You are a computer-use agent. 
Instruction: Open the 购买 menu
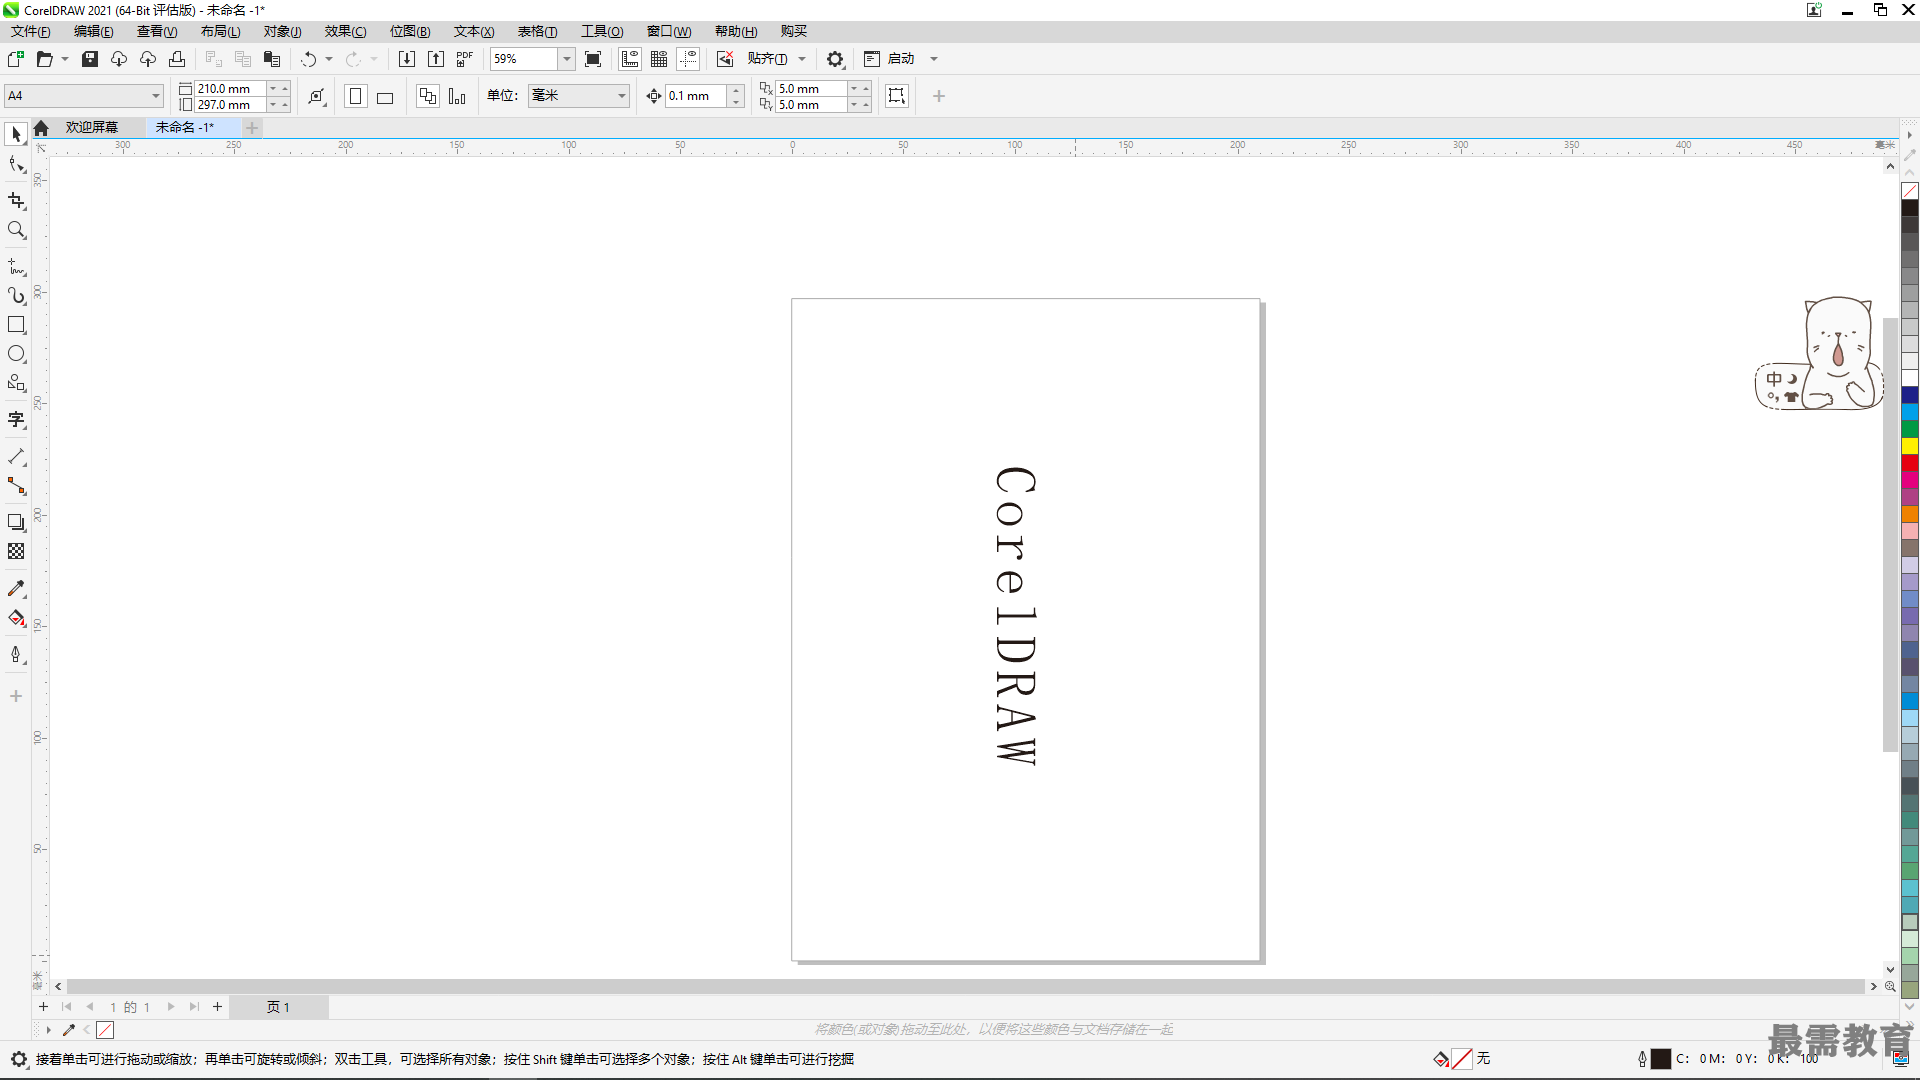[794, 31]
